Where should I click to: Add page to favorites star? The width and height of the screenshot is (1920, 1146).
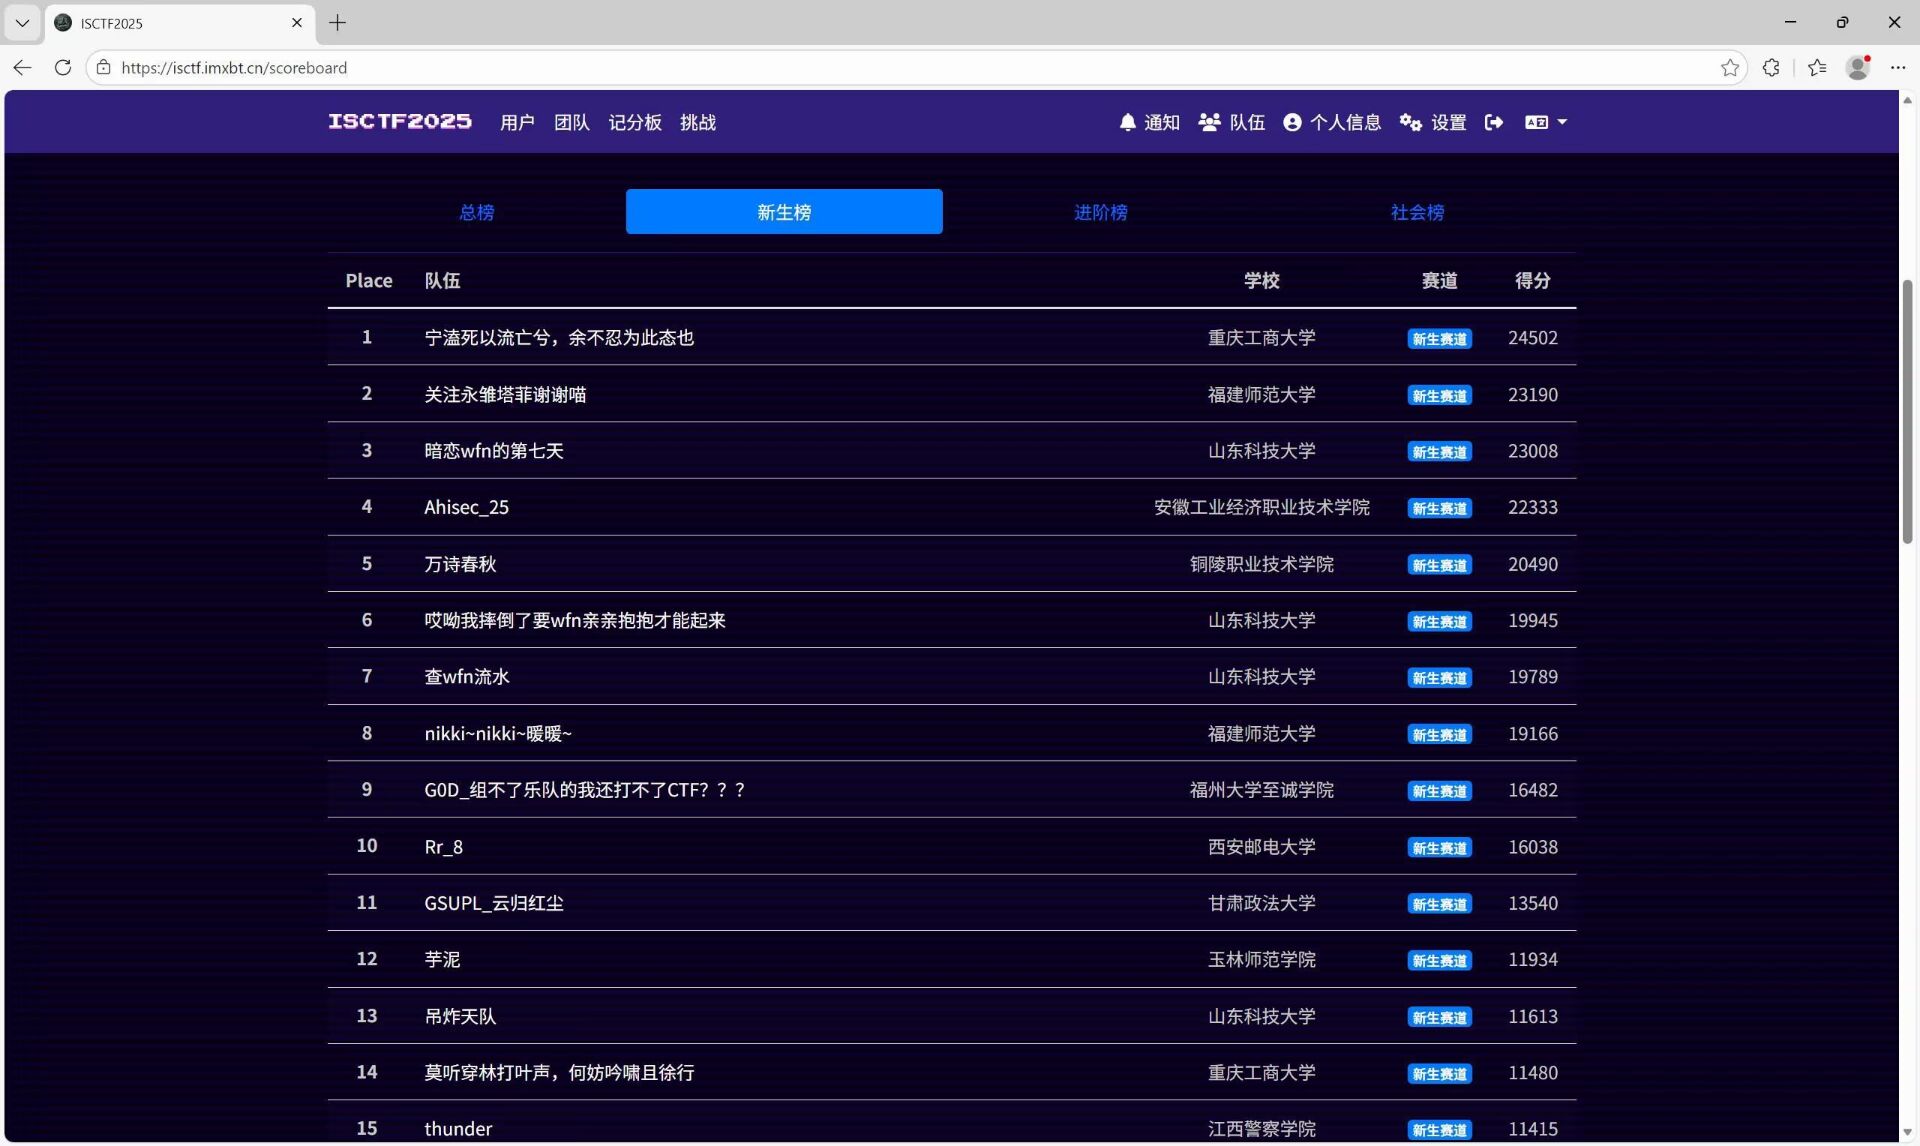coord(1730,68)
